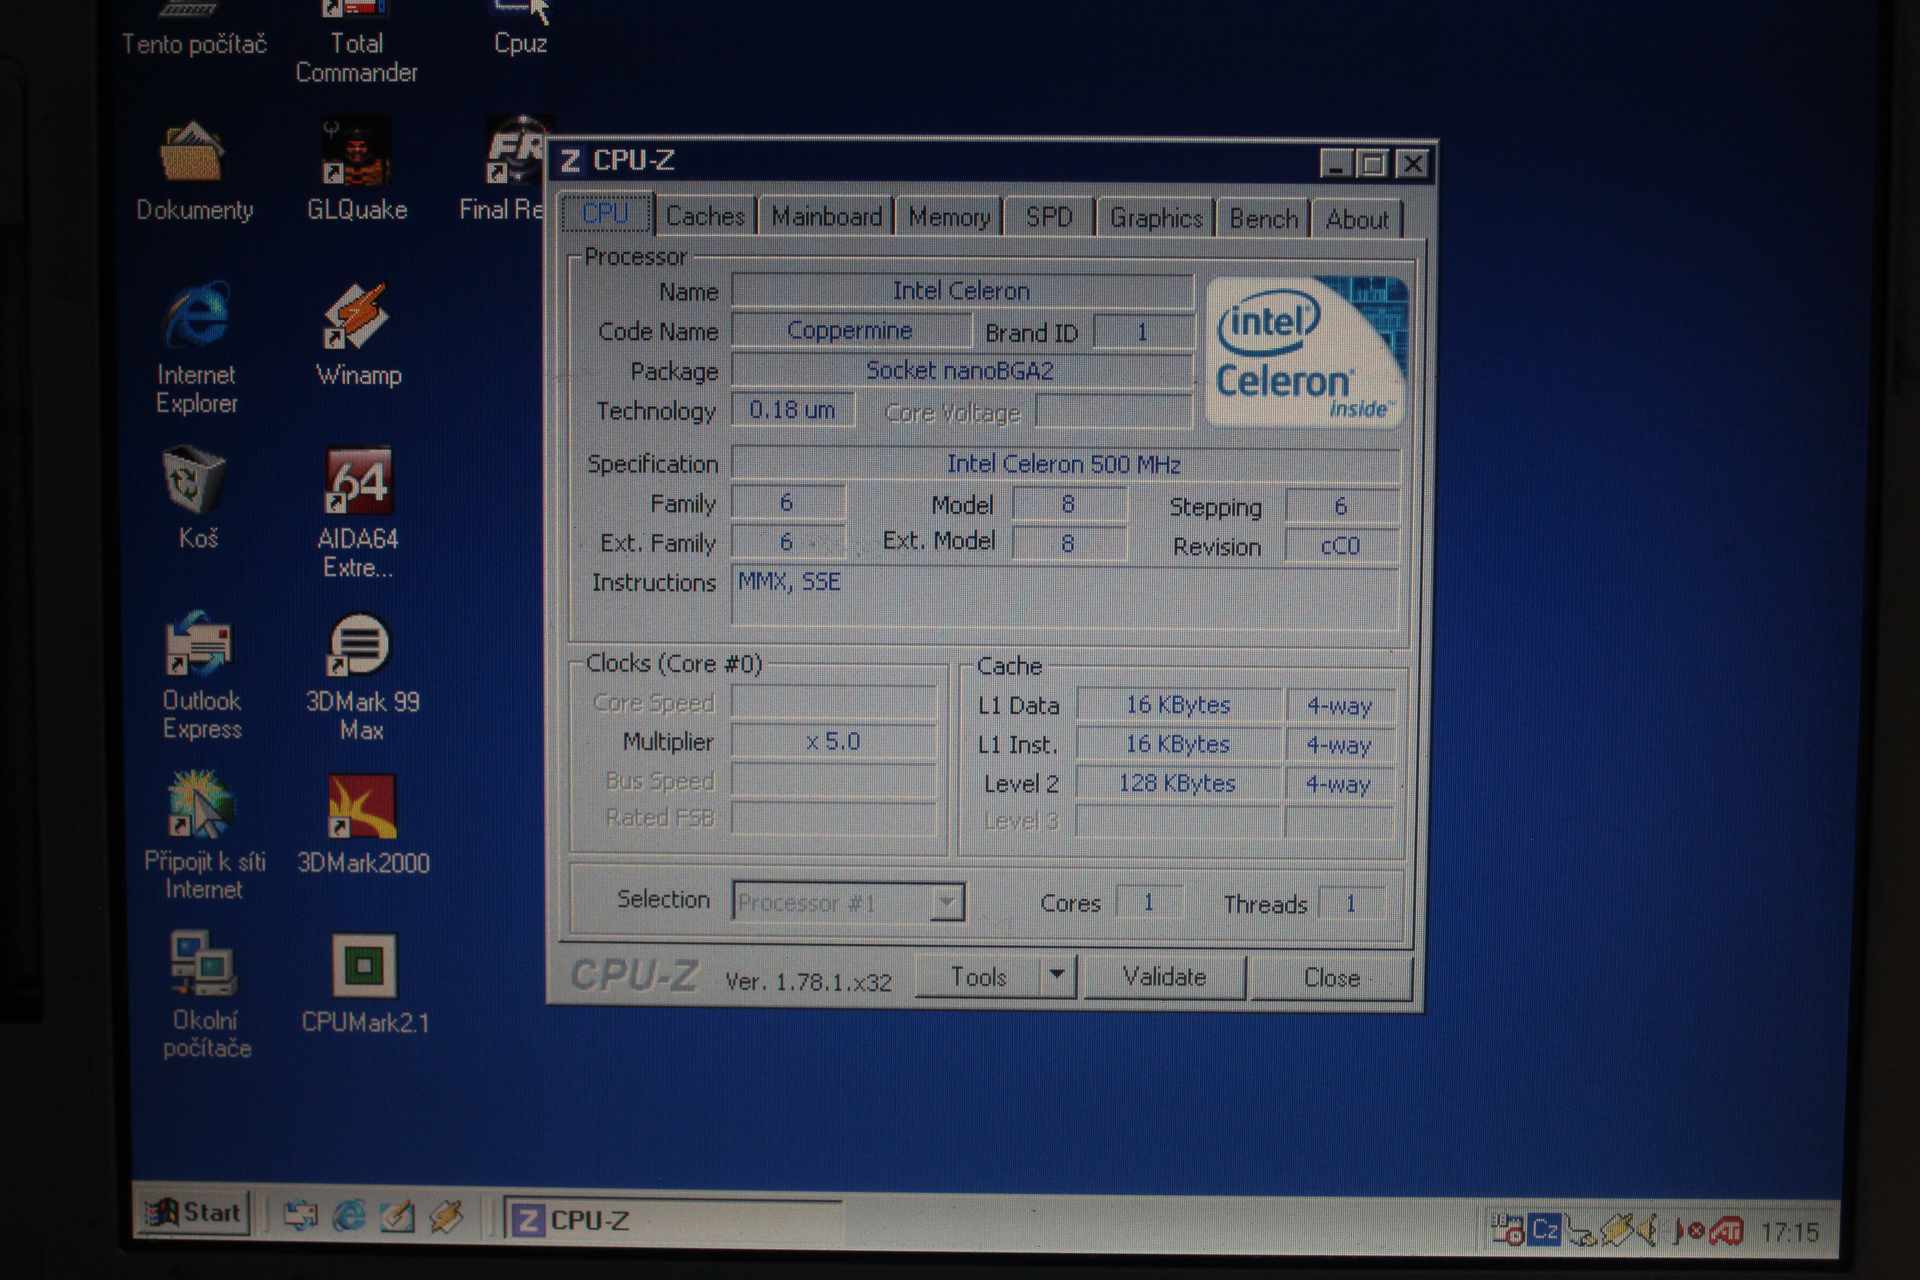Click the Tools button
This screenshot has height=1280, width=1920.
[978, 977]
